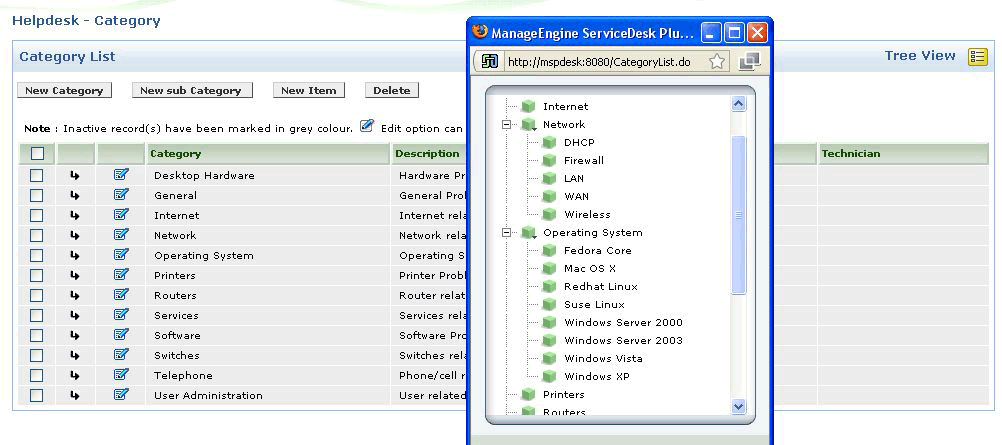
Task: Click edit icon for Printers row
Action: click(121, 275)
